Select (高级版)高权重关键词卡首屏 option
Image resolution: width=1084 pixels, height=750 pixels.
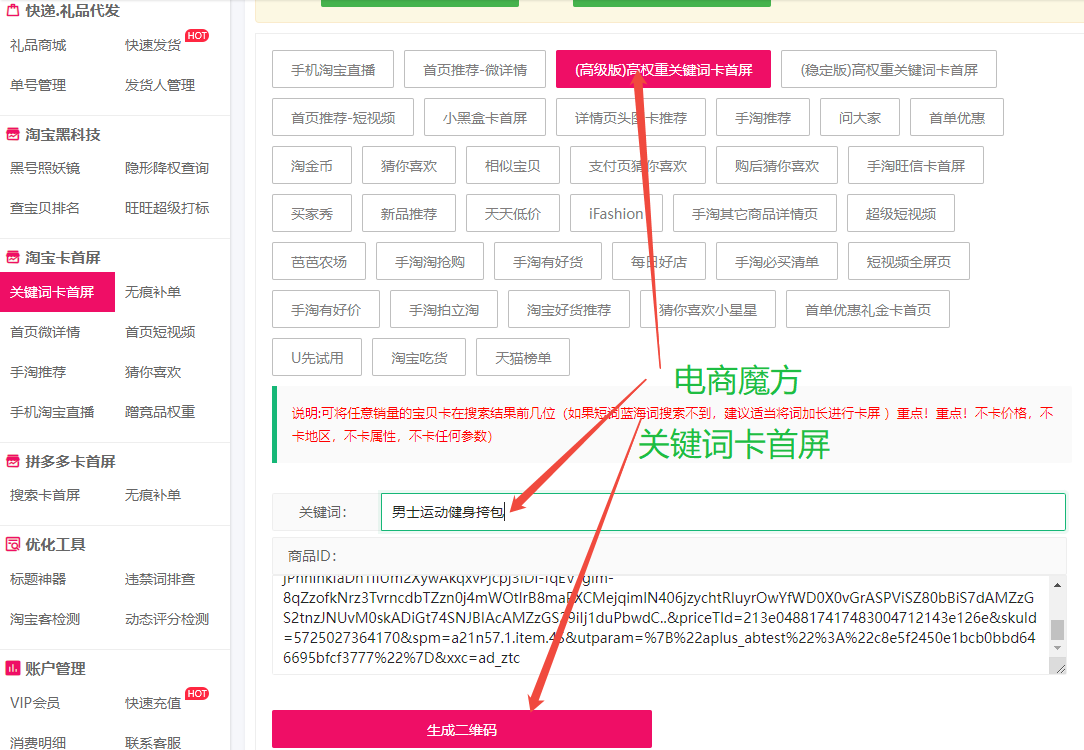(663, 69)
